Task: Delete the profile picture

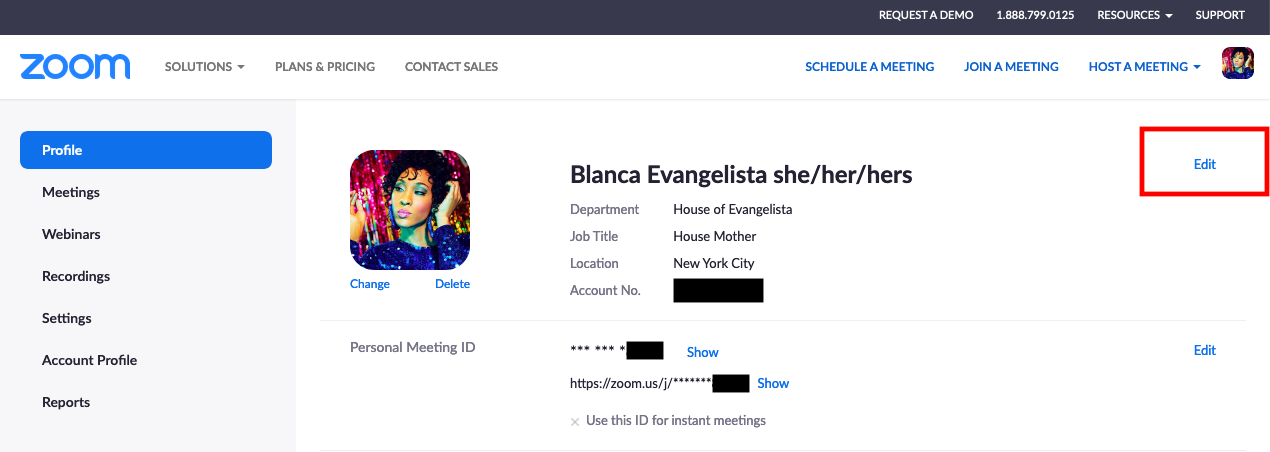Action: 452,284
